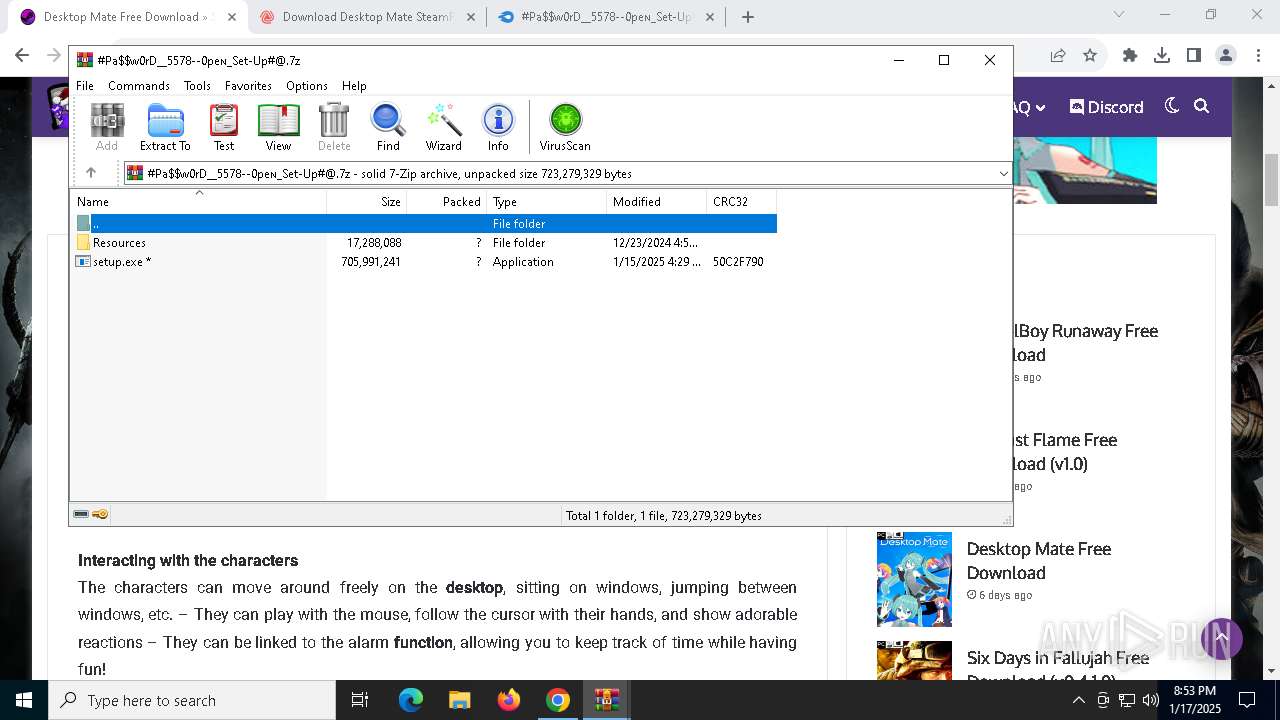The height and width of the screenshot is (720, 1280).
Task: Open Chrome extensions puzzle icon
Action: 1130,56
